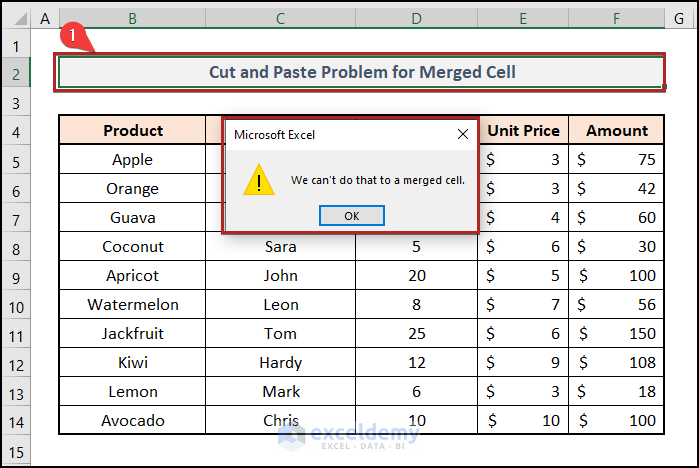
Task: Select column B header
Action: [132, 19]
